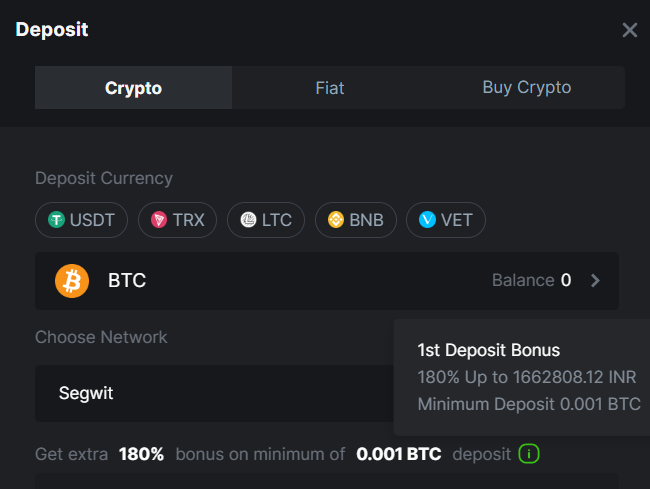Expand the BTC currency selector chevron

(595, 281)
